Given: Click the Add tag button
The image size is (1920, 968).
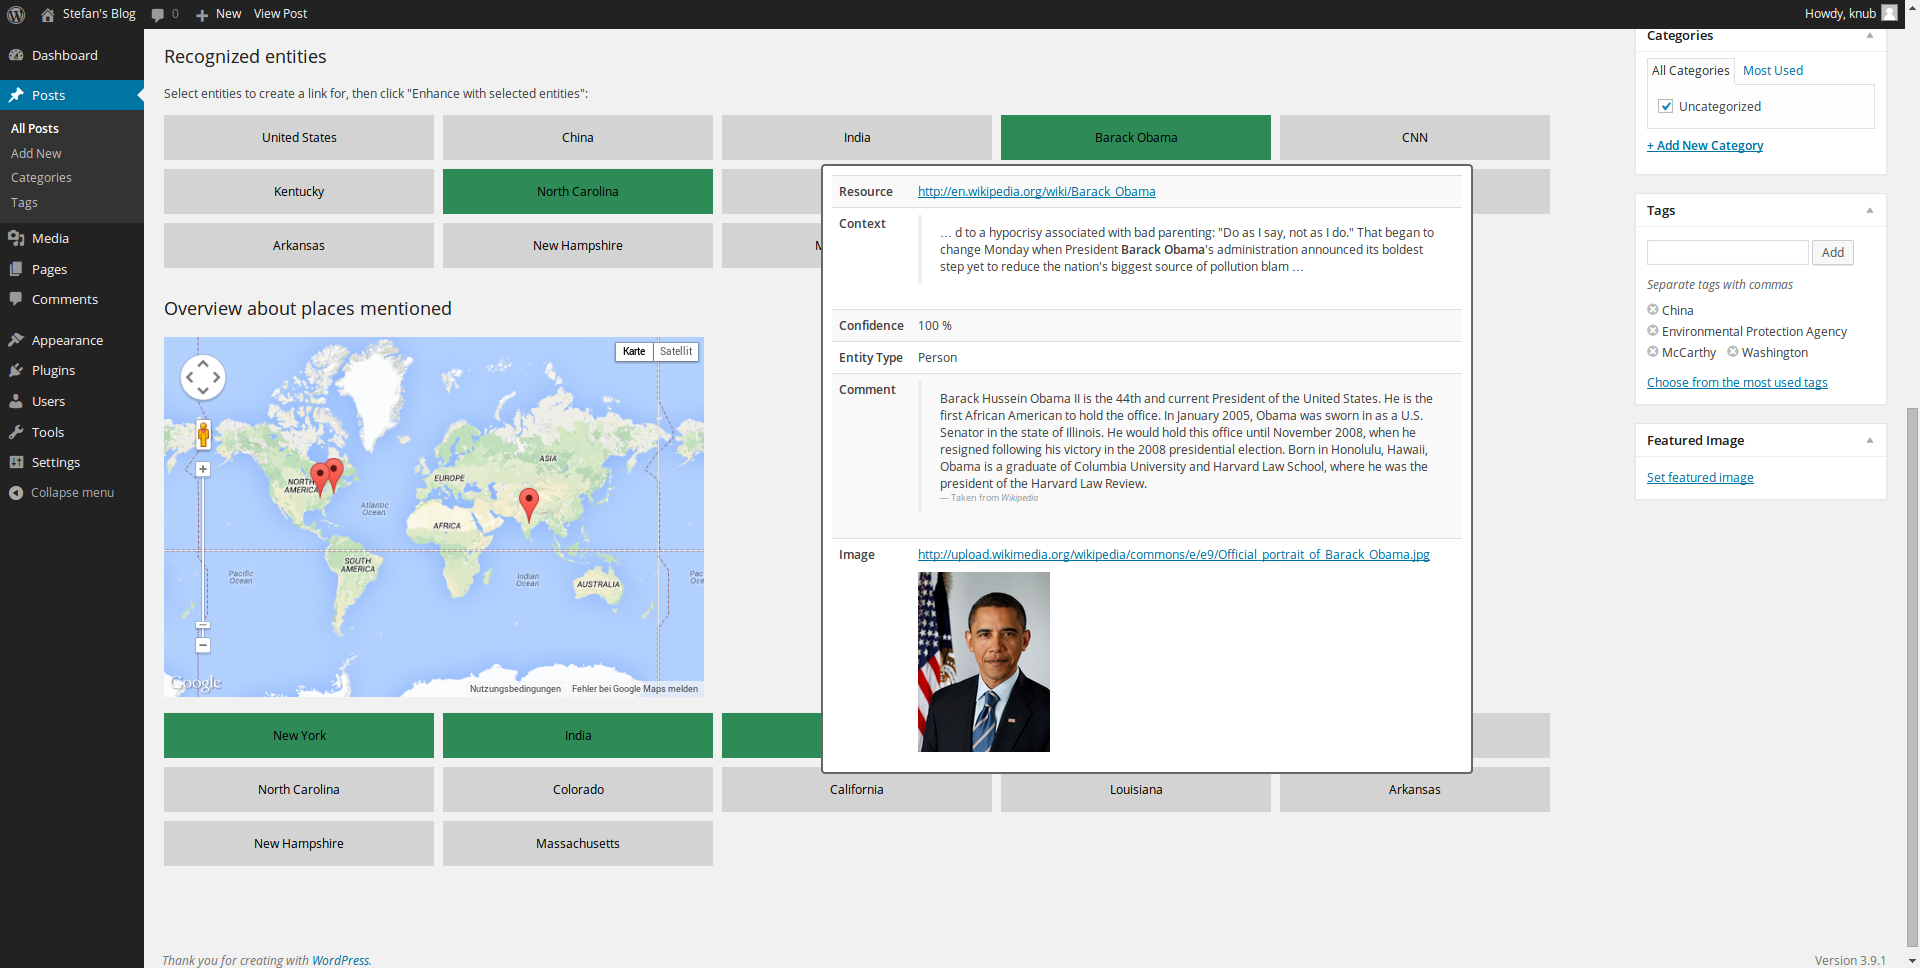Looking at the screenshot, I should [x=1832, y=252].
